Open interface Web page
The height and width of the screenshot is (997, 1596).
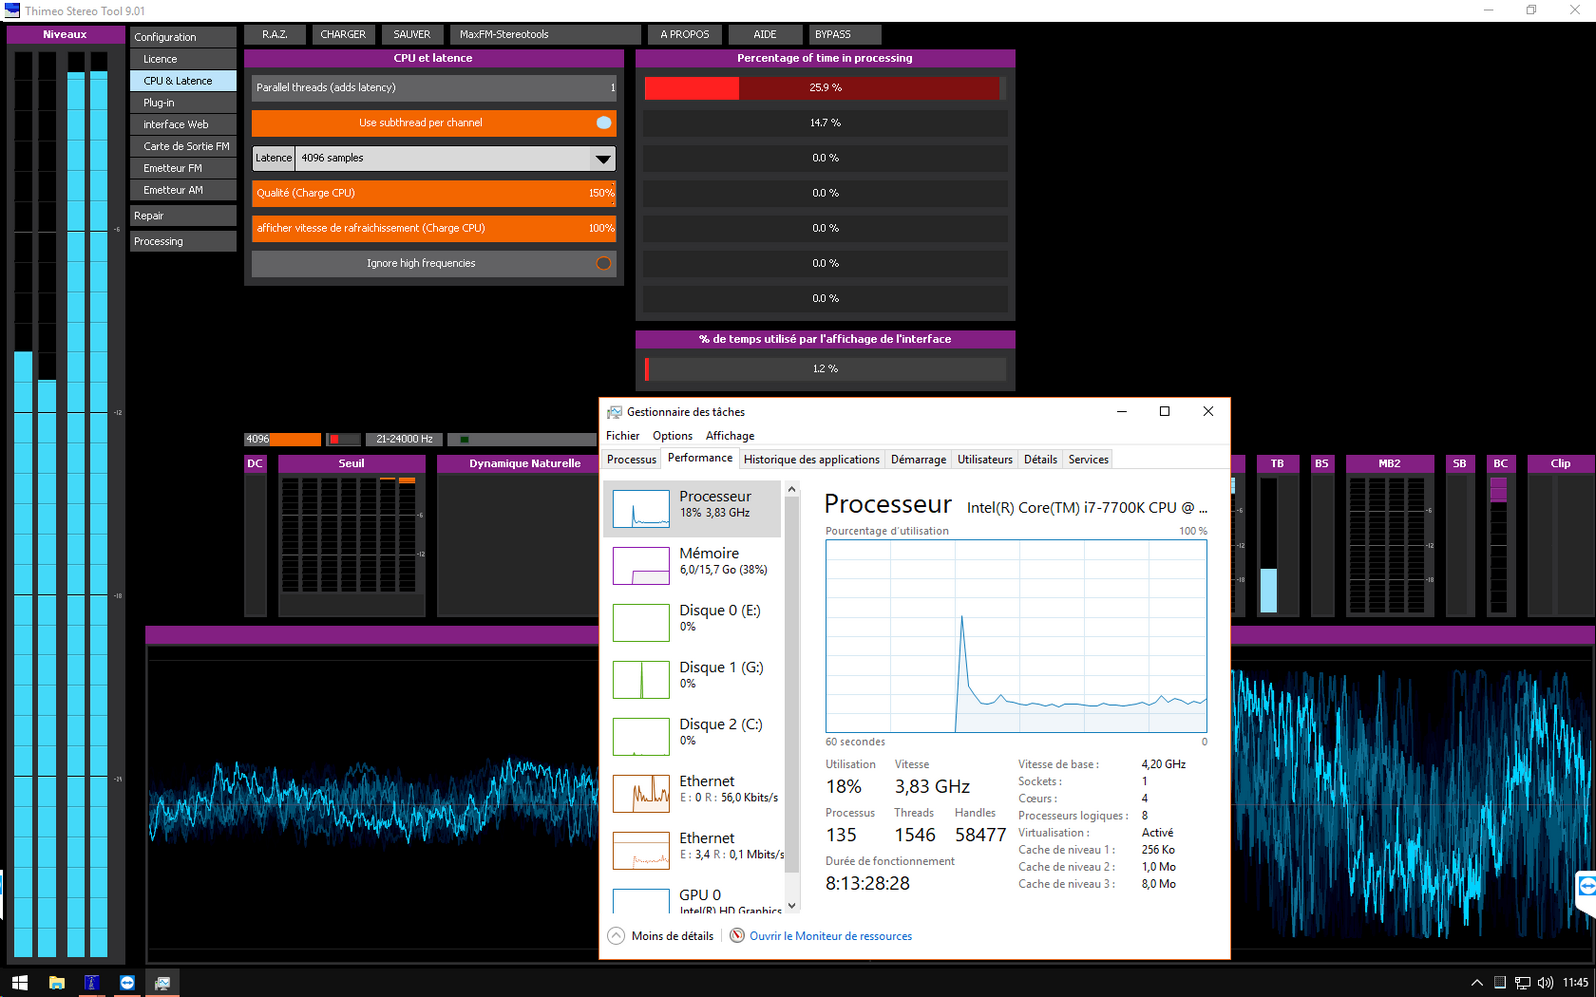(183, 125)
